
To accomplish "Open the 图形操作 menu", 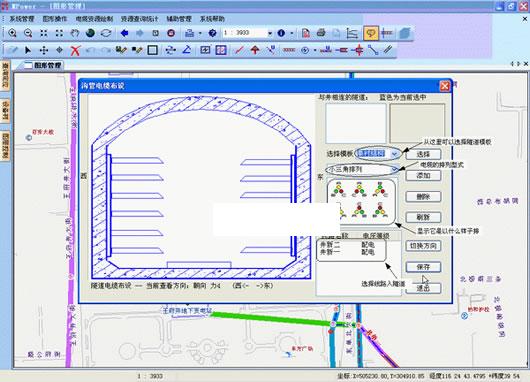I will 54,19.
